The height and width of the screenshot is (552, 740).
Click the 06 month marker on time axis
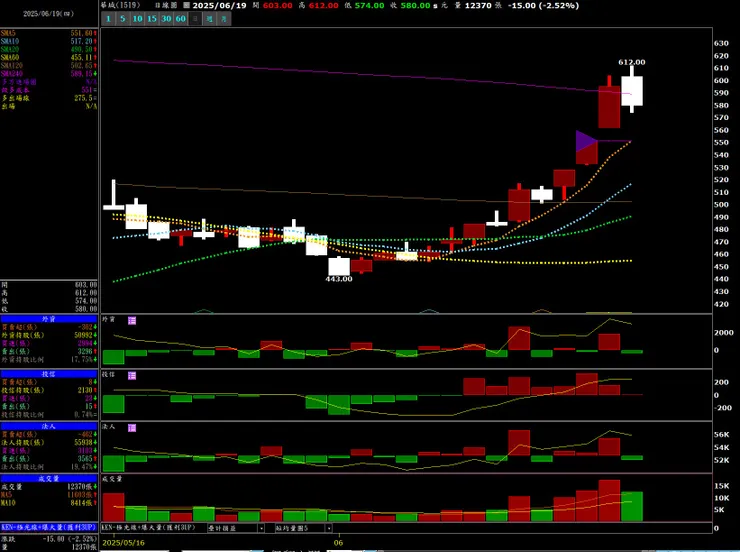pos(338,543)
